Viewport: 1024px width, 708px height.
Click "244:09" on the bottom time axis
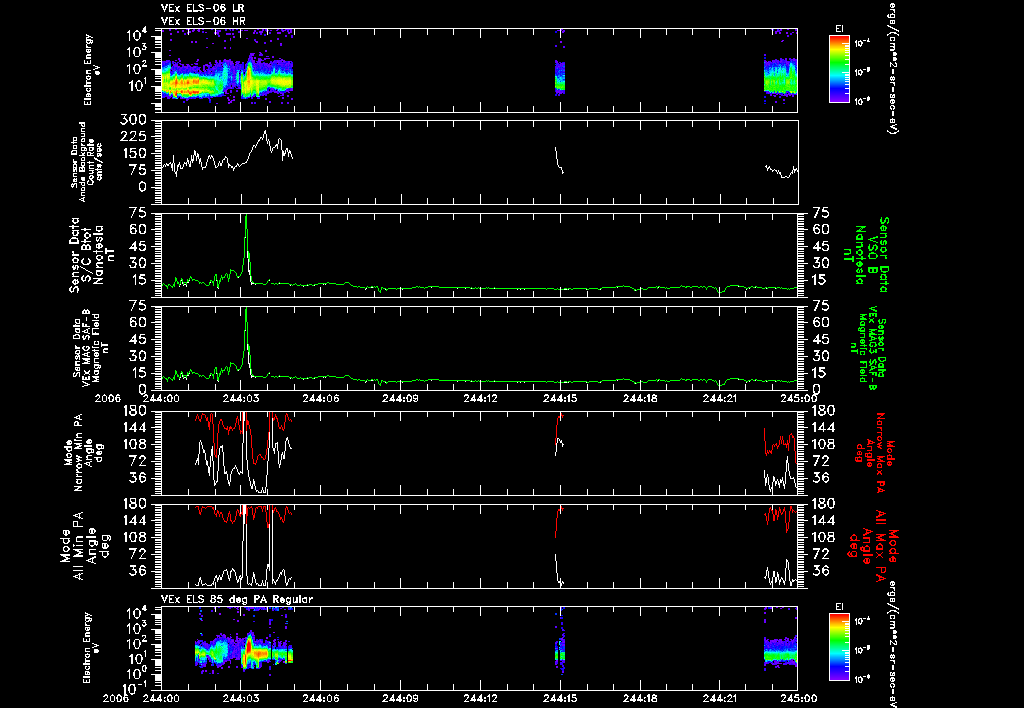400,698
